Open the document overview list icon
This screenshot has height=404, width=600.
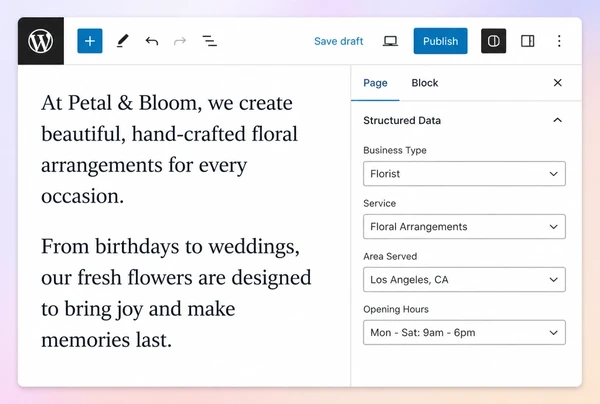(210, 41)
